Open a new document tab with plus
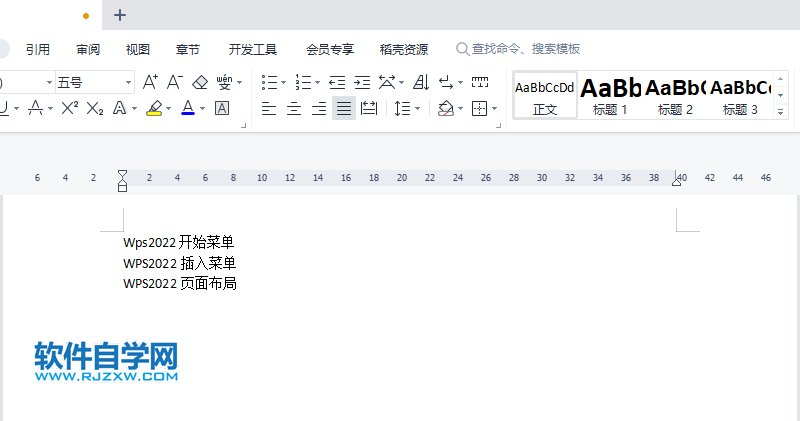The width and height of the screenshot is (800, 421). [x=120, y=15]
